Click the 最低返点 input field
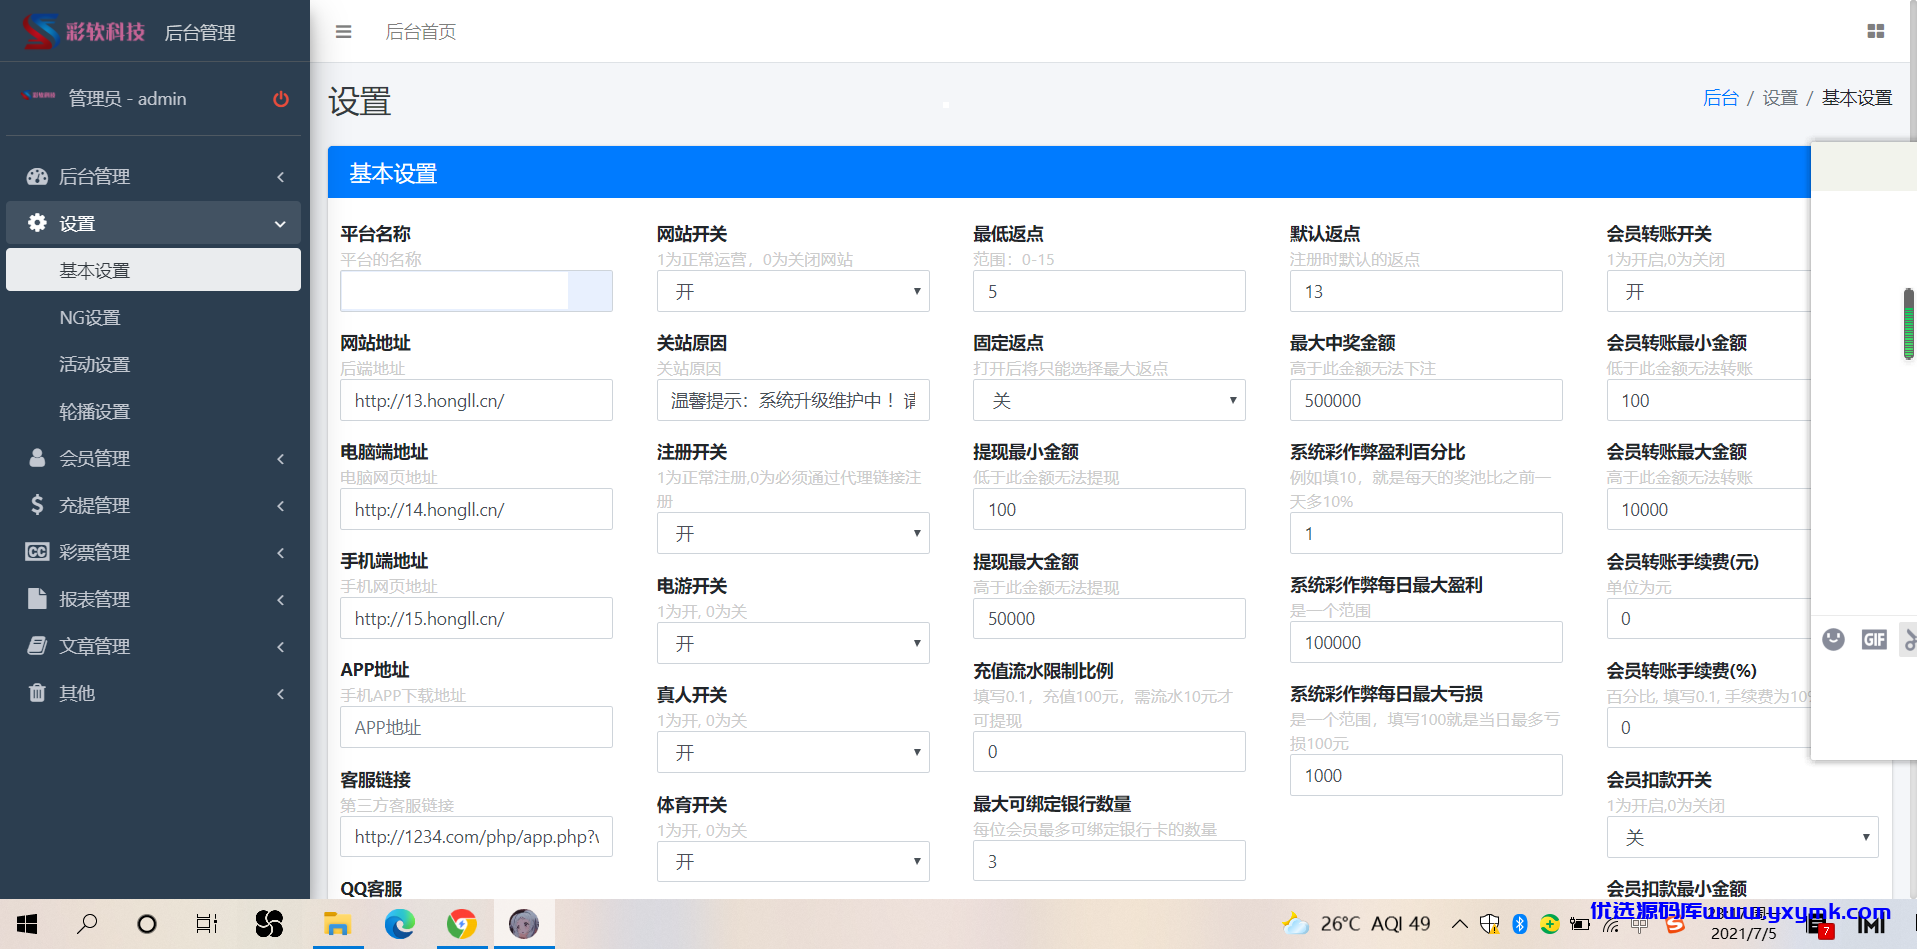This screenshot has width=1917, height=949. 1109,291
